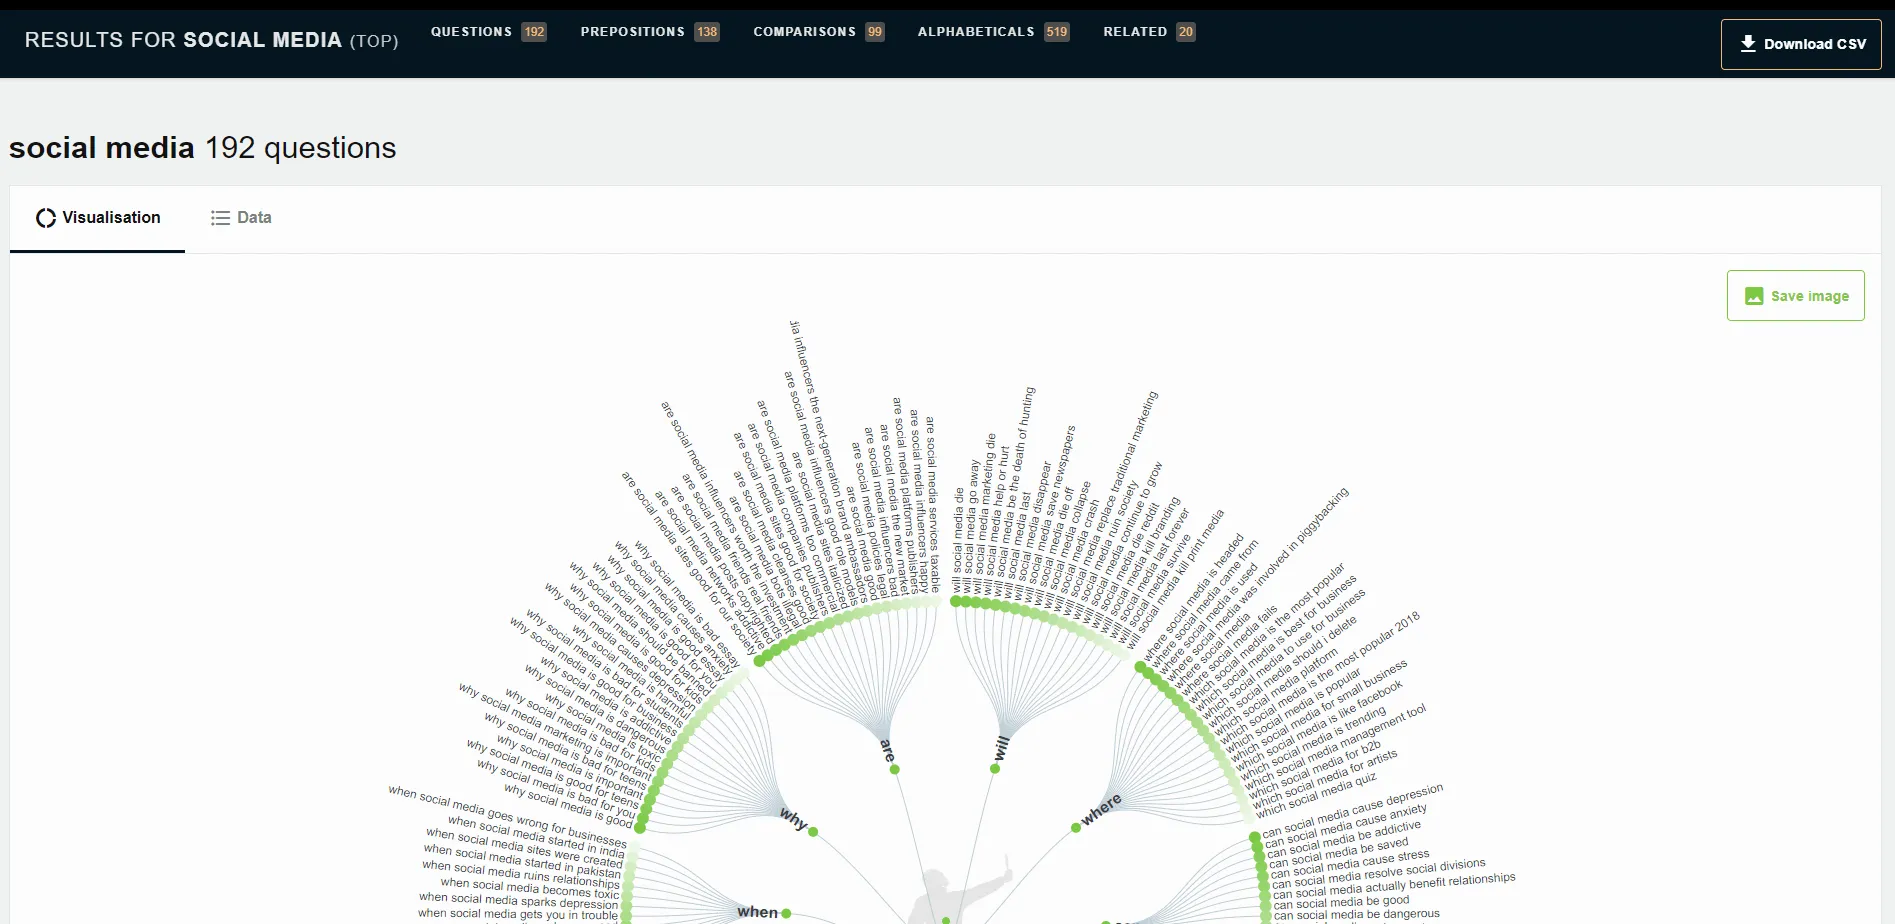1895x924 pixels.
Task: Click the circular Visualisation icon
Action: [46, 218]
